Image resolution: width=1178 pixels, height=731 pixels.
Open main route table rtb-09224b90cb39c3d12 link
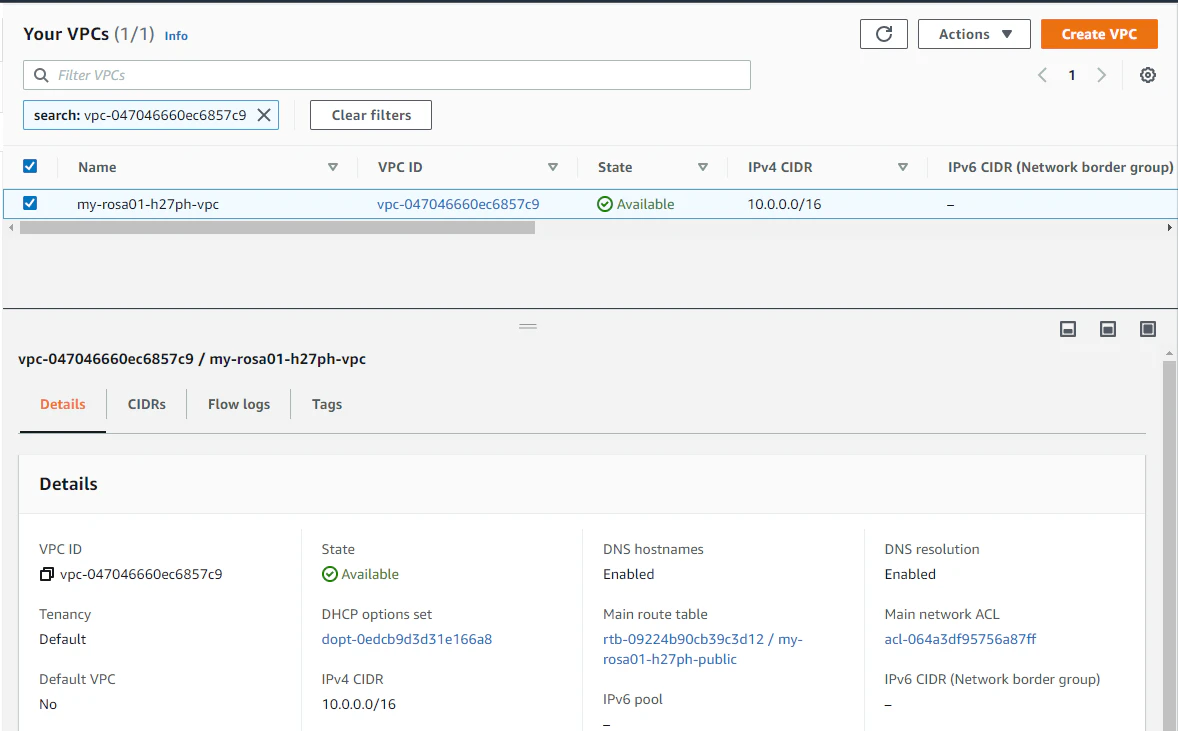702,649
